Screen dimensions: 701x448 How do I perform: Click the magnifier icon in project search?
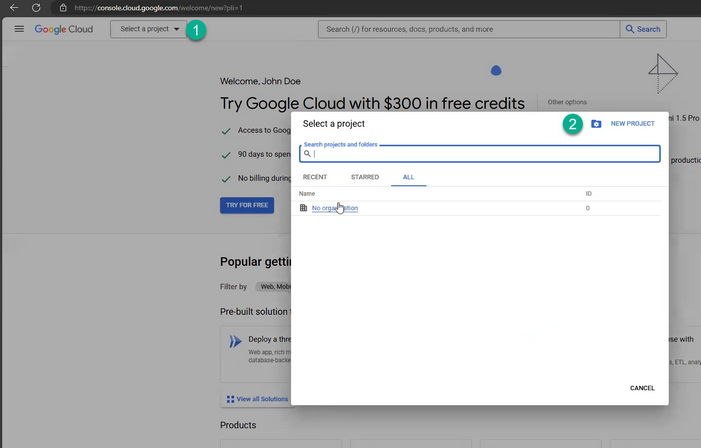click(307, 154)
